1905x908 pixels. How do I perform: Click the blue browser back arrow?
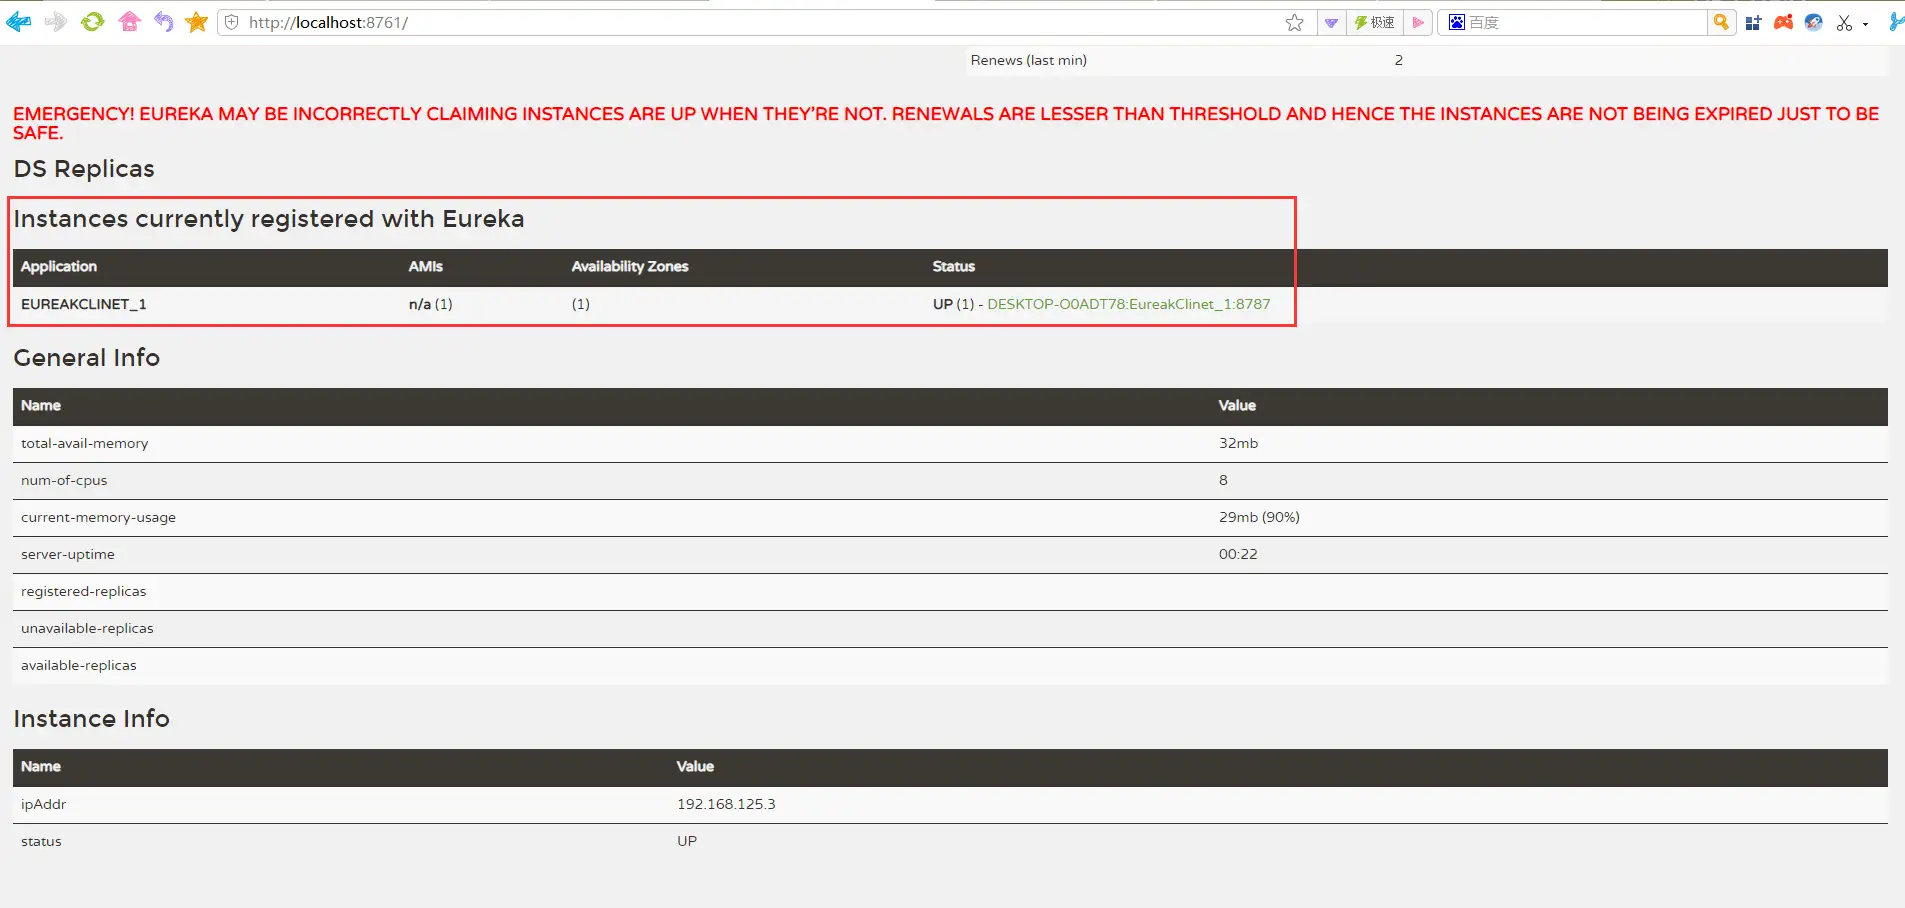(18, 22)
